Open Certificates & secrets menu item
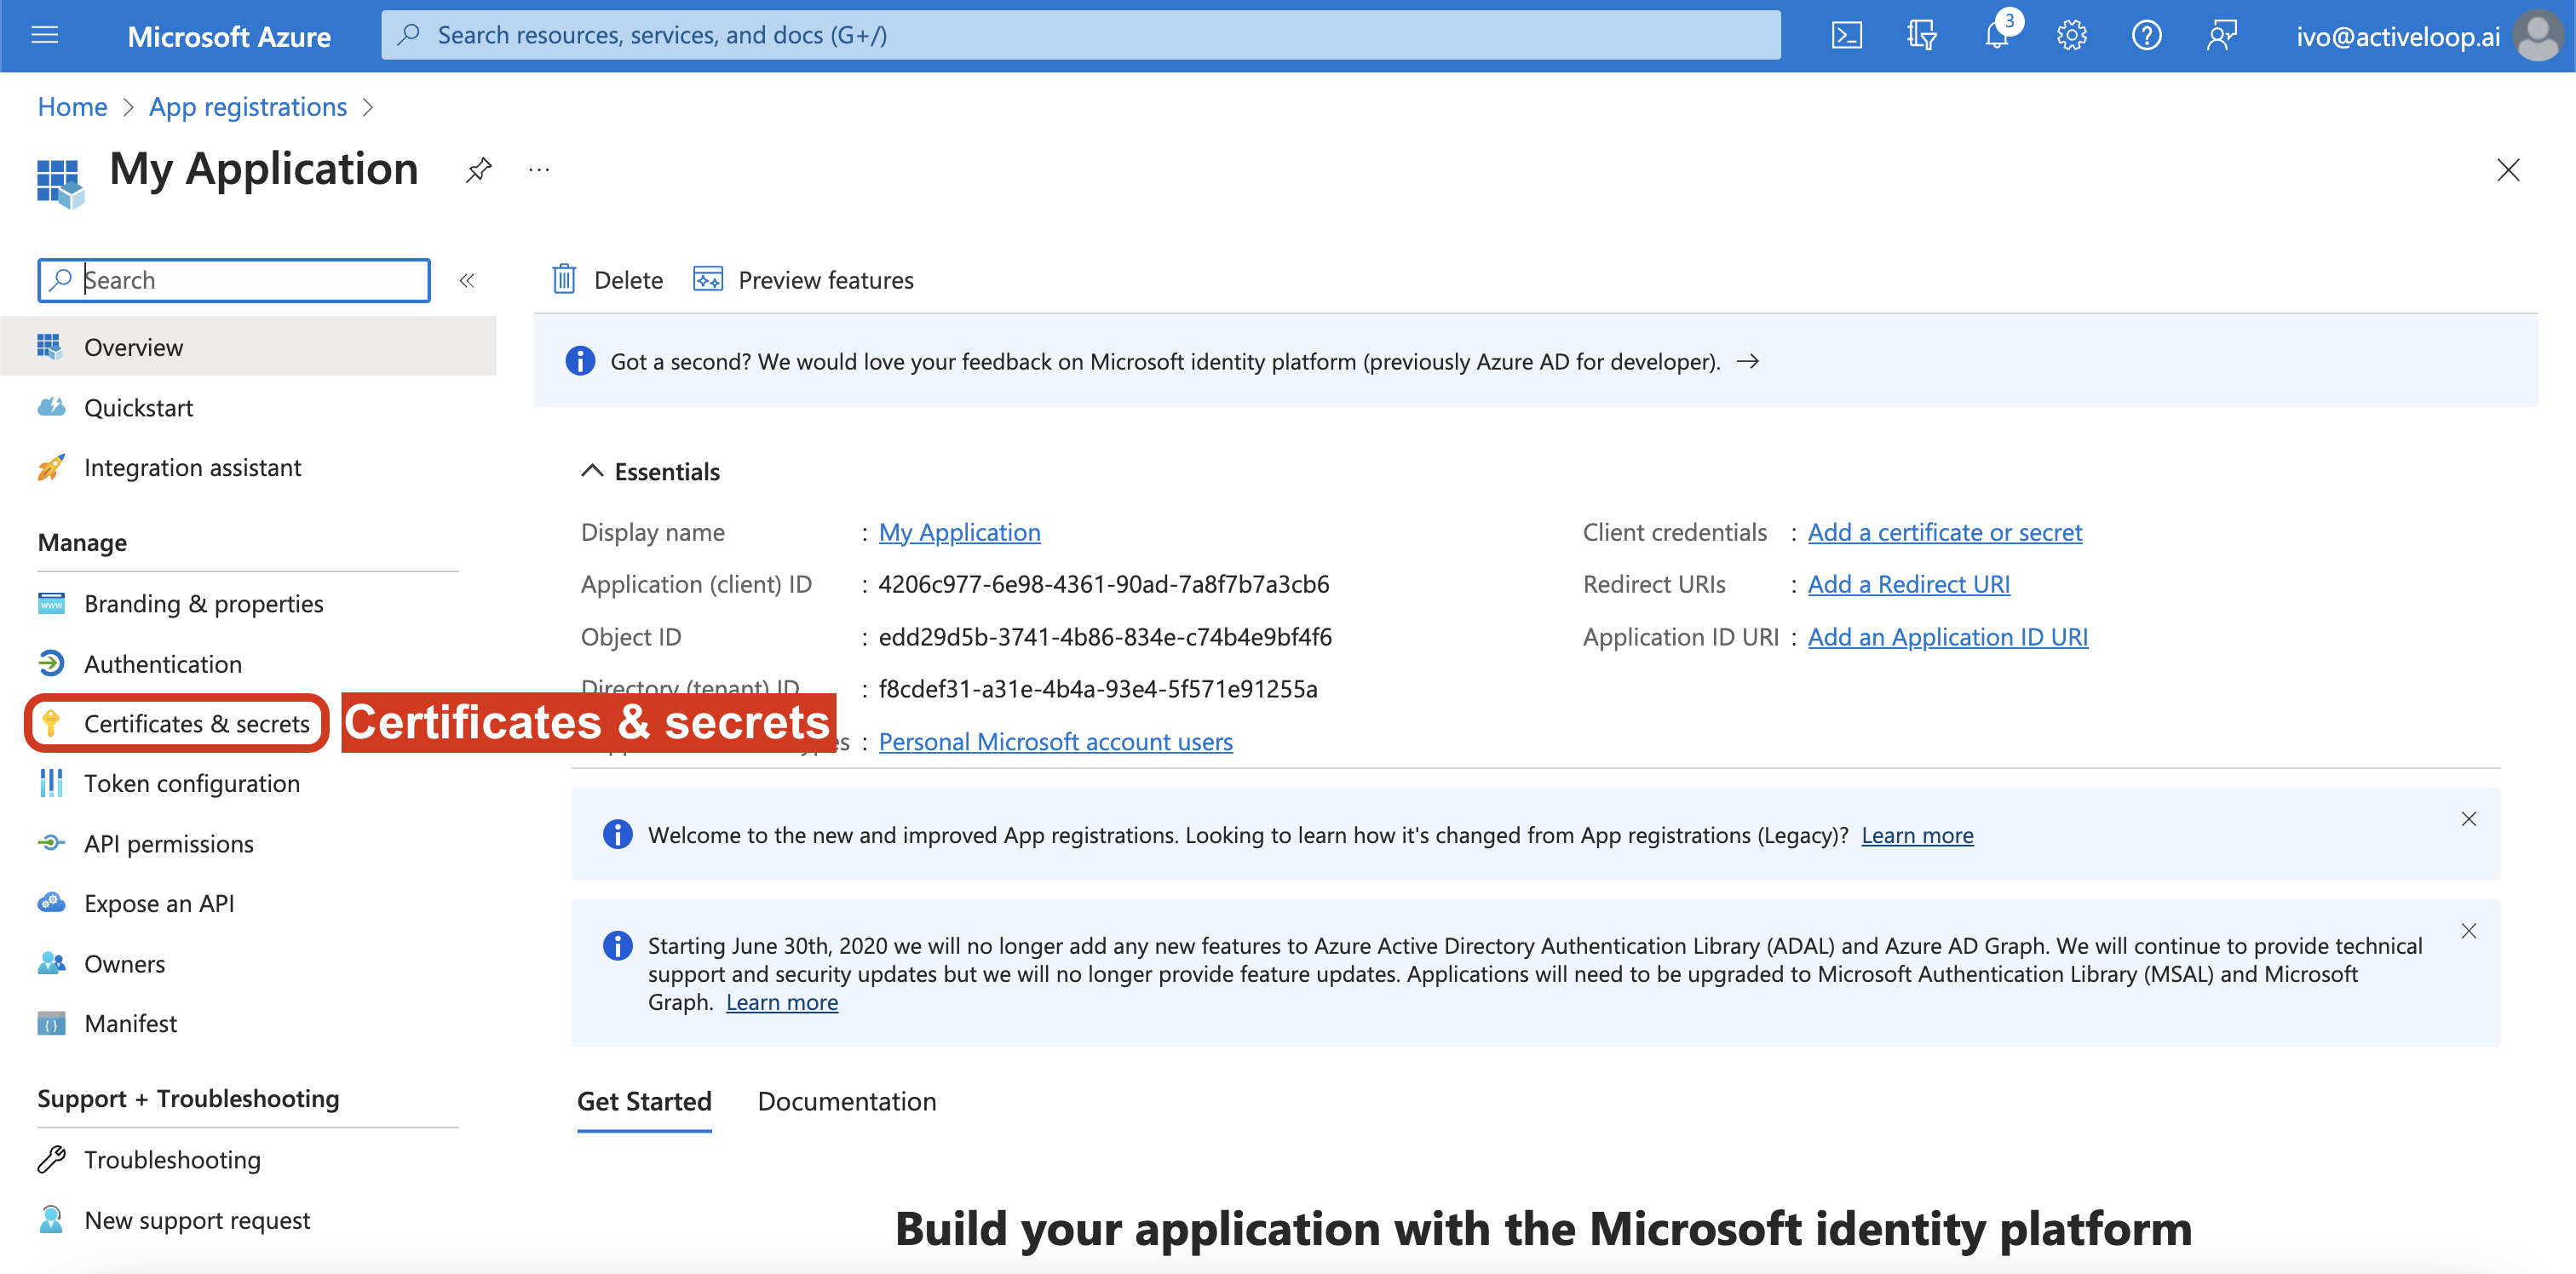Viewport: 2576px width, 1274px height. 196,723
